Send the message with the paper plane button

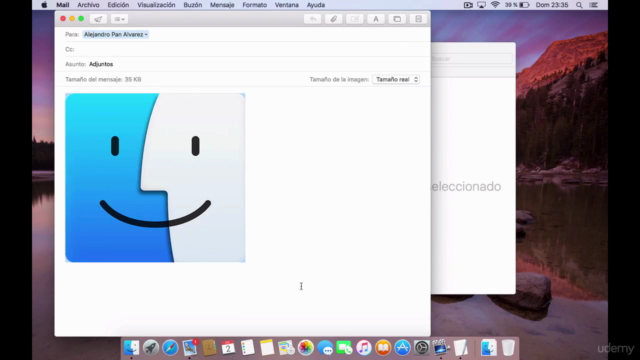(x=98, y=19)
